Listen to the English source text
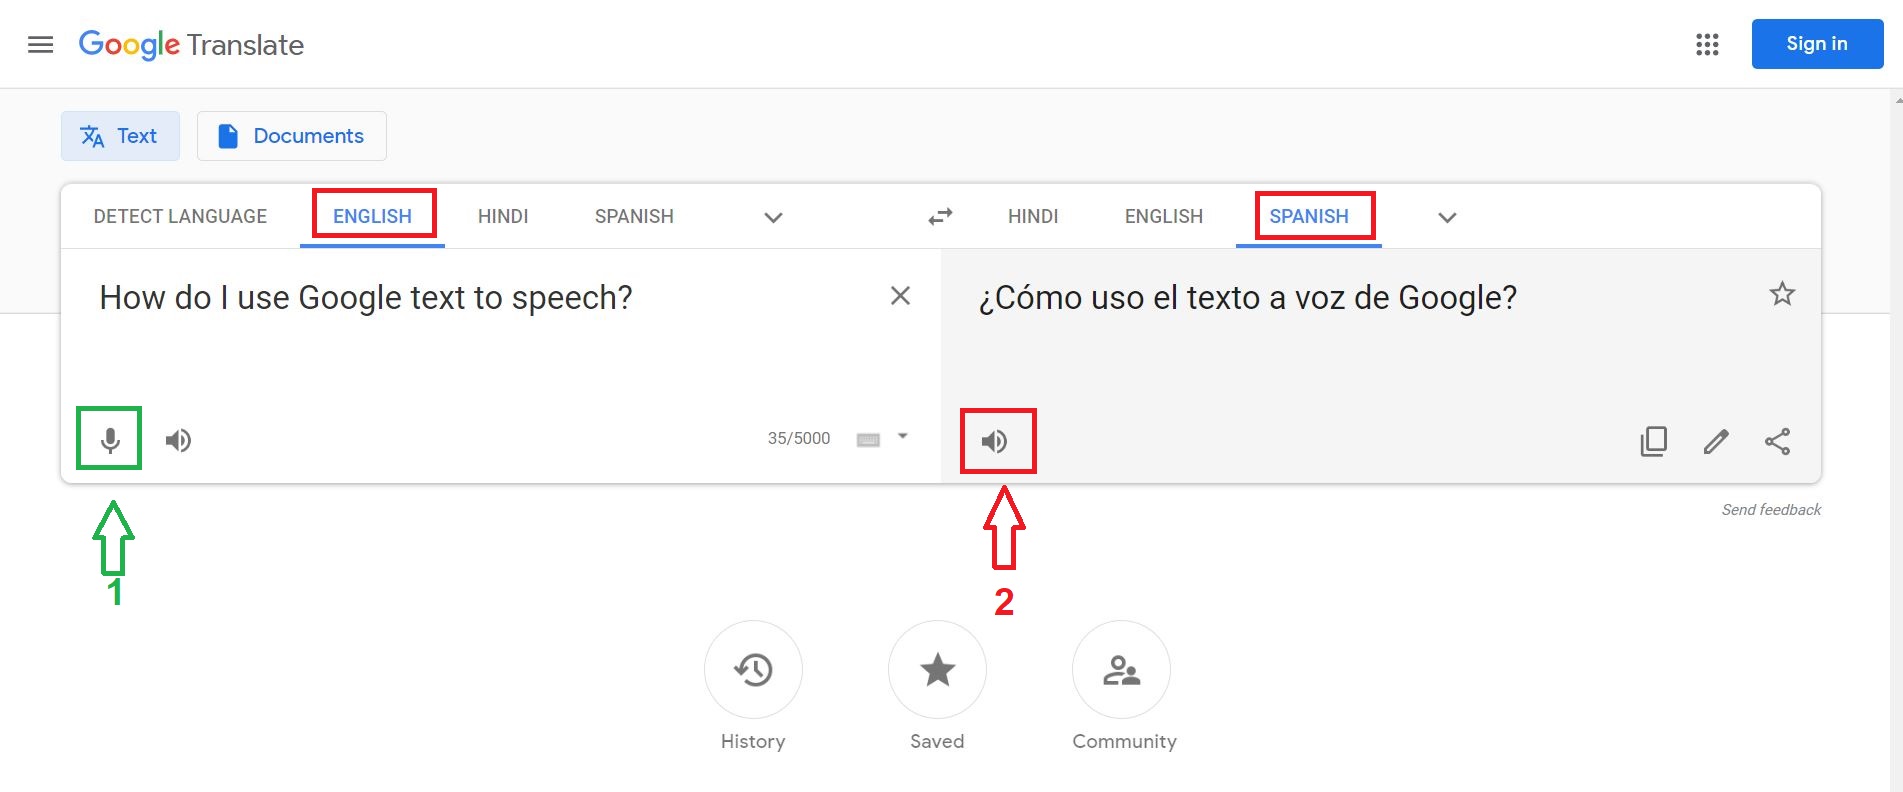The image size is (1903, 792). pos(179,440)
